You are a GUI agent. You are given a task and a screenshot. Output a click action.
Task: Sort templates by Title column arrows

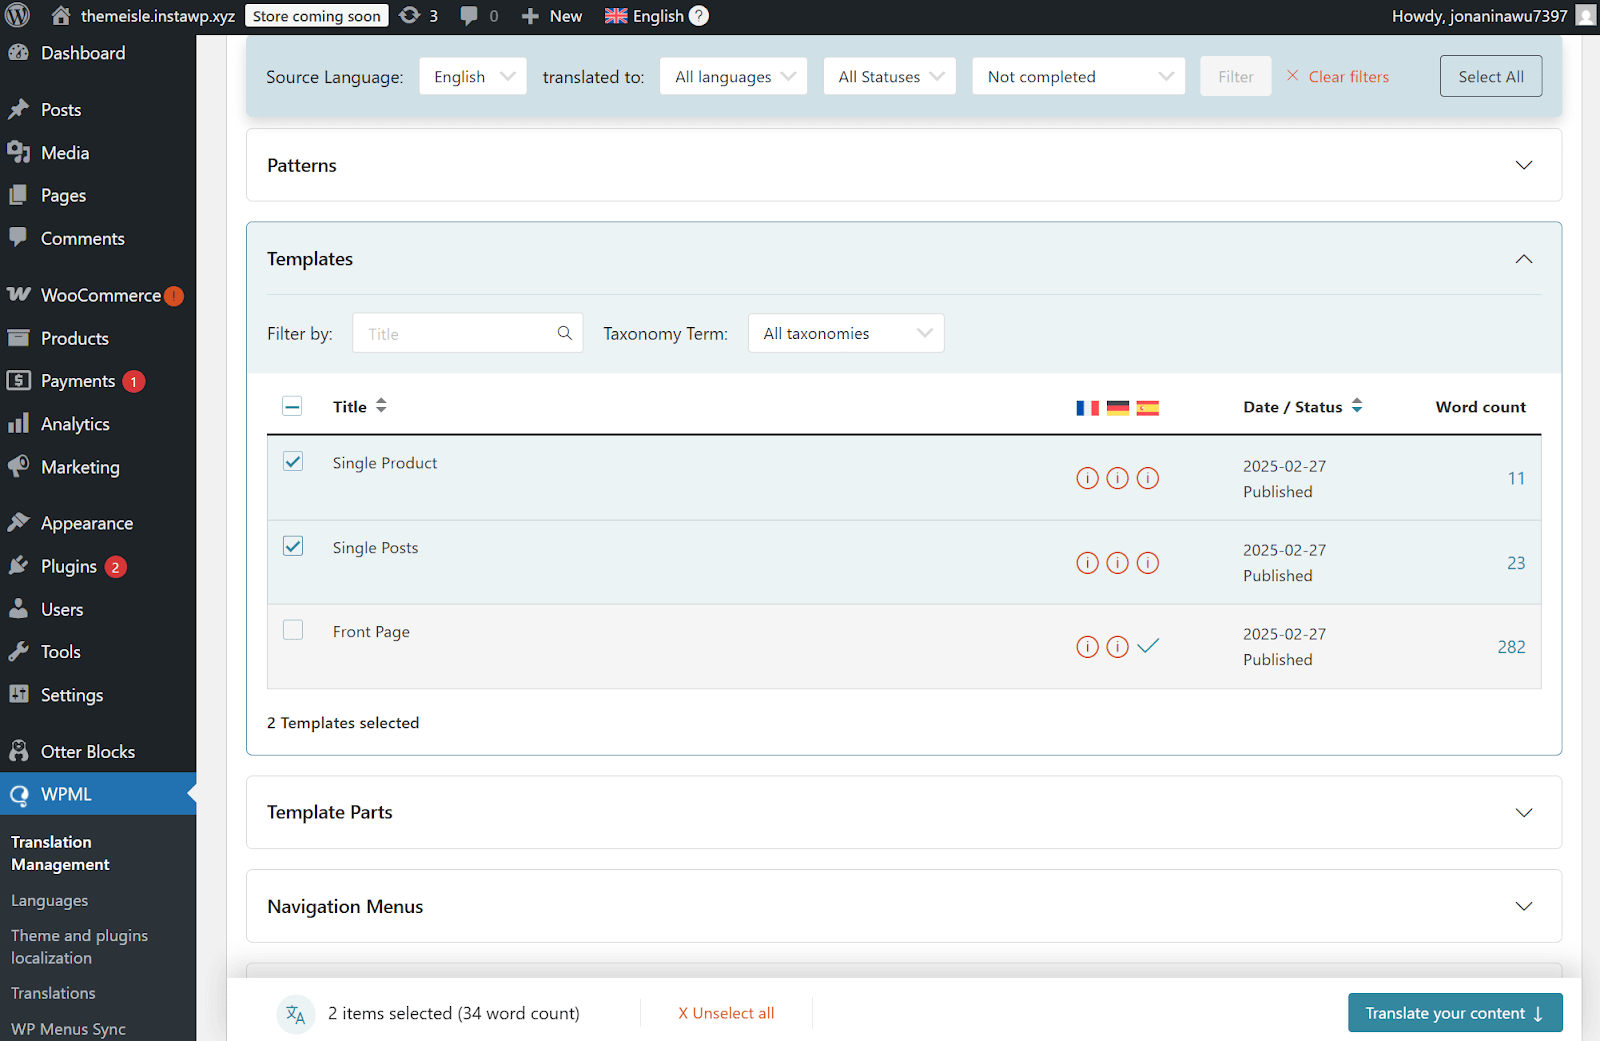point(381,406)
